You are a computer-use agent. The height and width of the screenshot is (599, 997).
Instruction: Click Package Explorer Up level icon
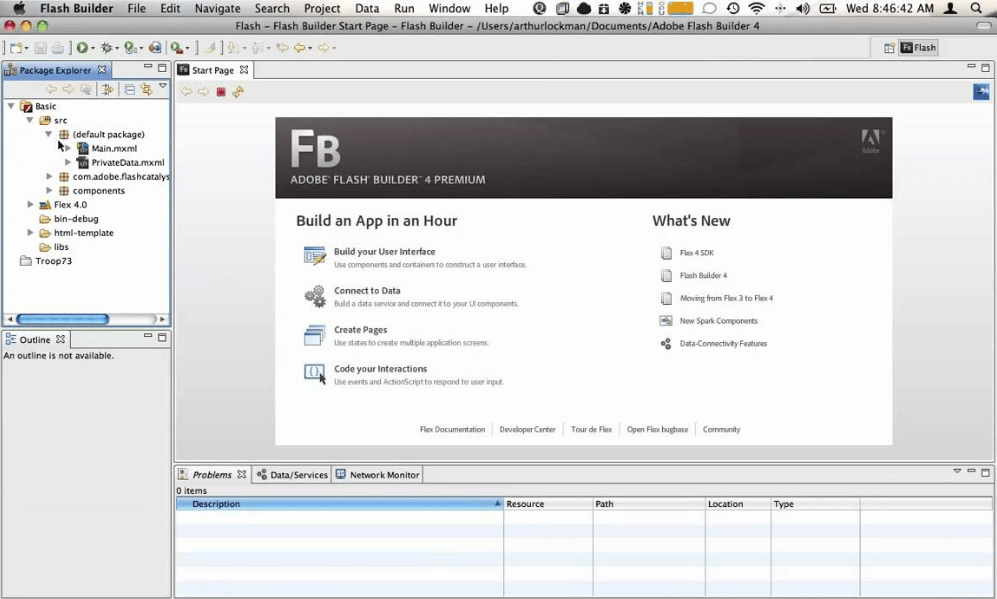coord(85,89)
